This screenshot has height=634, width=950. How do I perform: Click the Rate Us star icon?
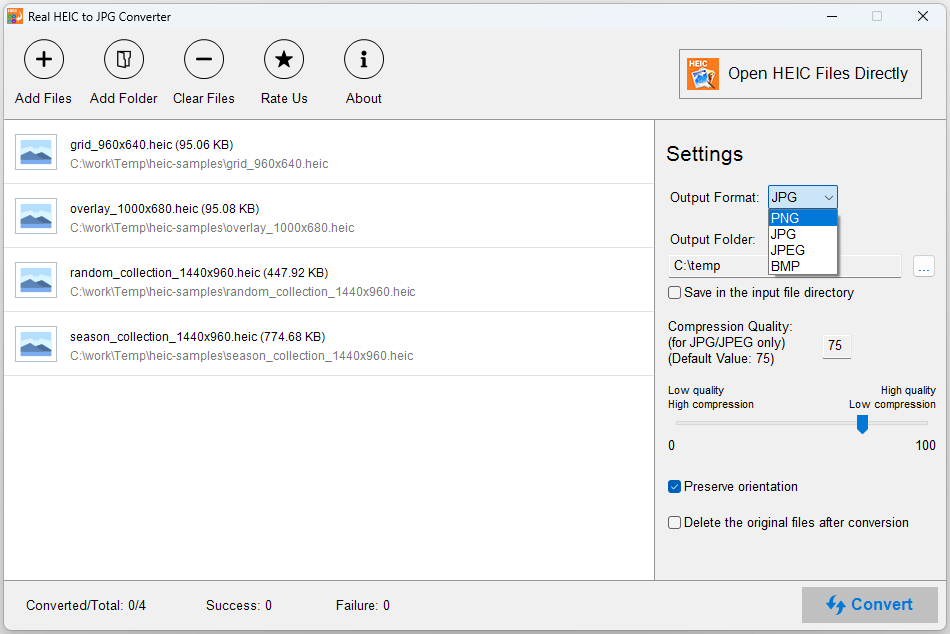[x=283, y=59]
